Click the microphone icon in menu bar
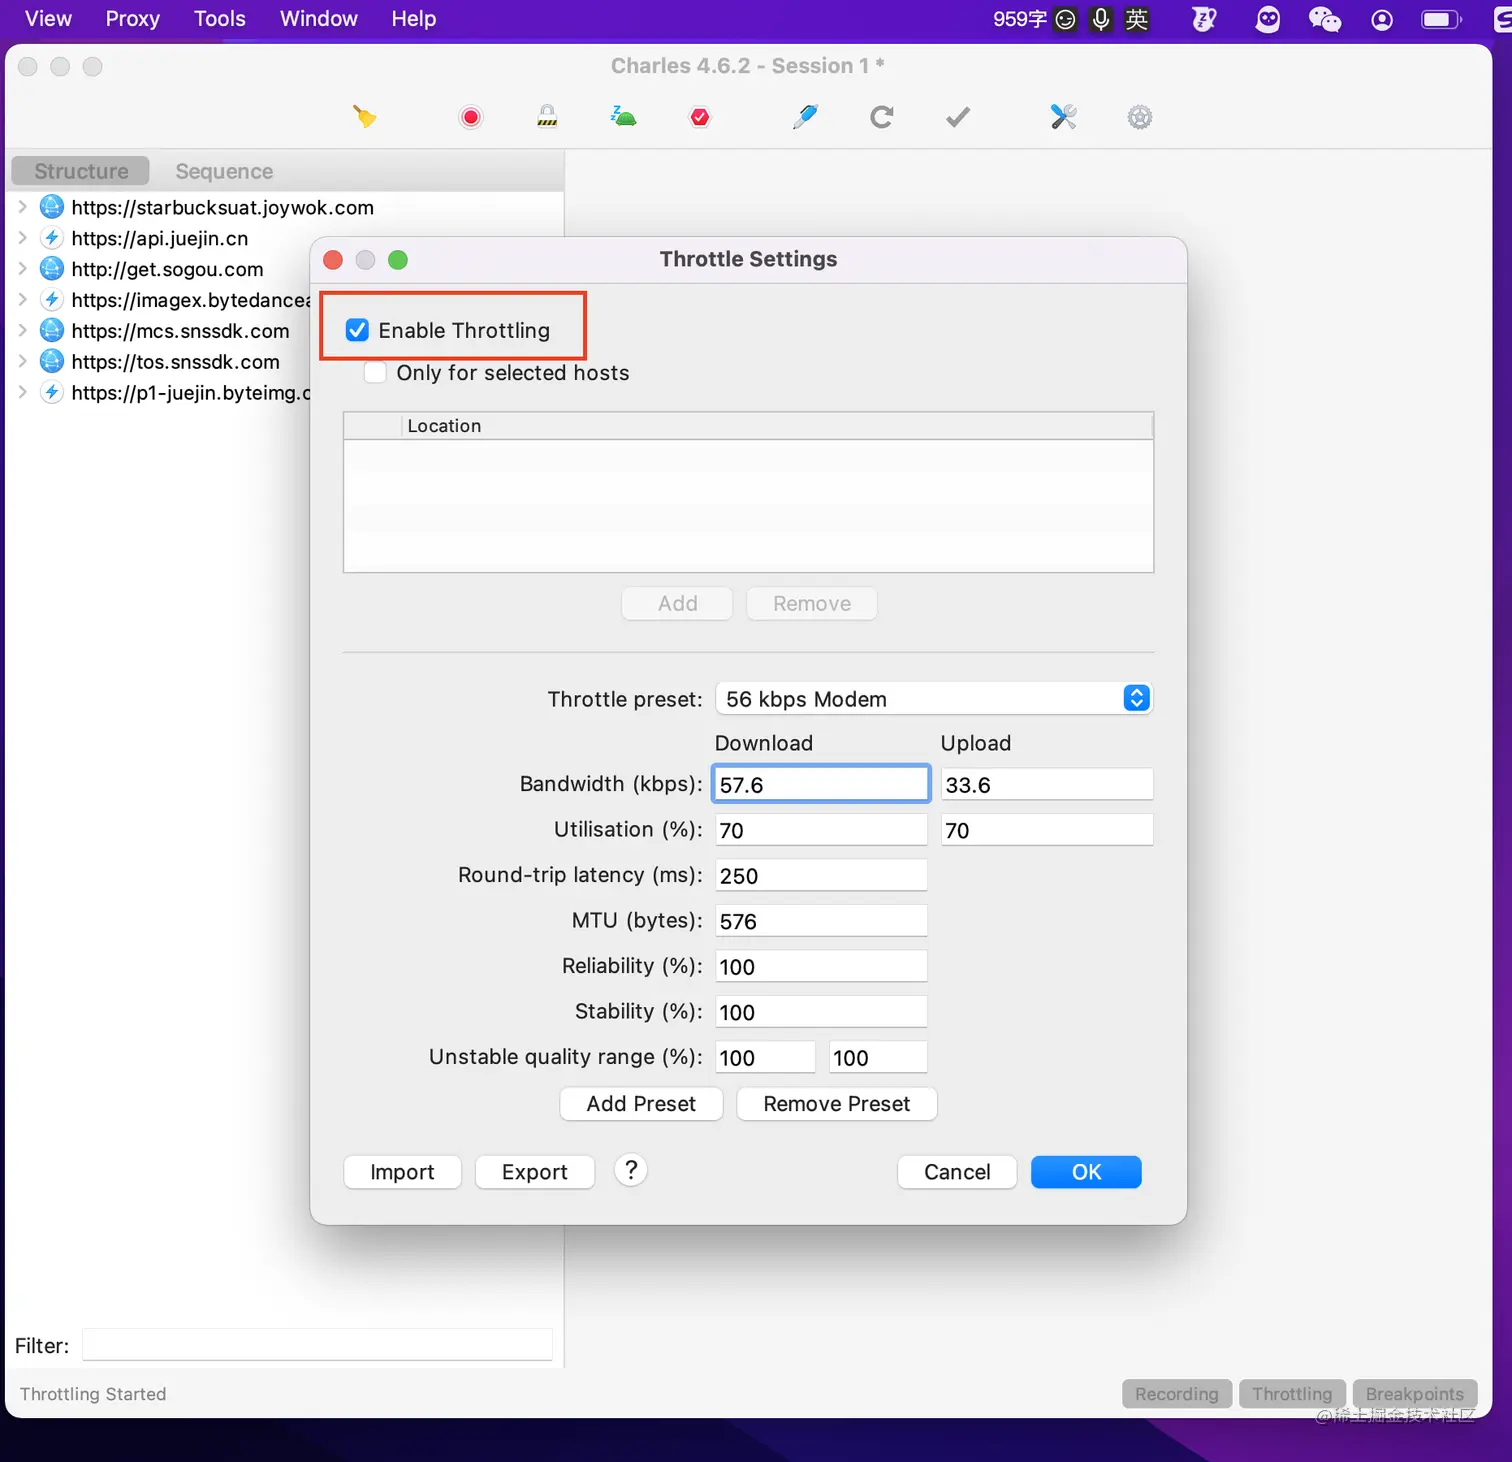The image size is (1512, 1462). click(x=1101, y=19)
